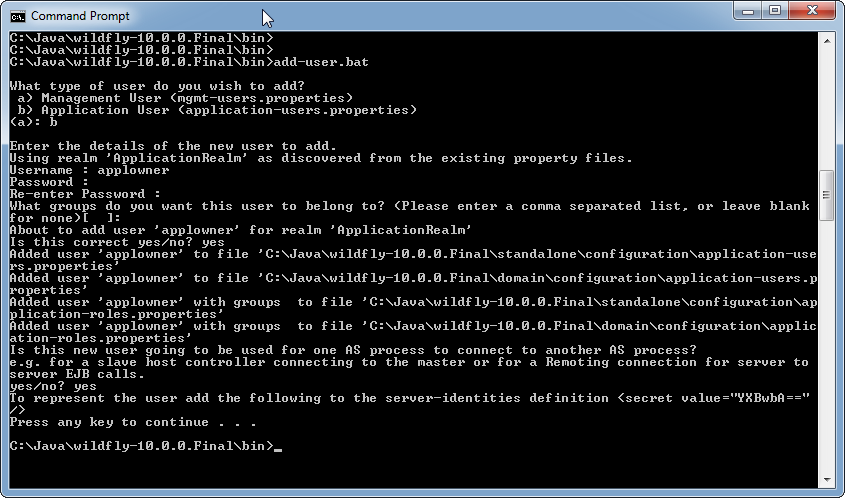845x498 pixels.
Task: Click scrollbar track below the thumb
Action: [x=827, y=346]
